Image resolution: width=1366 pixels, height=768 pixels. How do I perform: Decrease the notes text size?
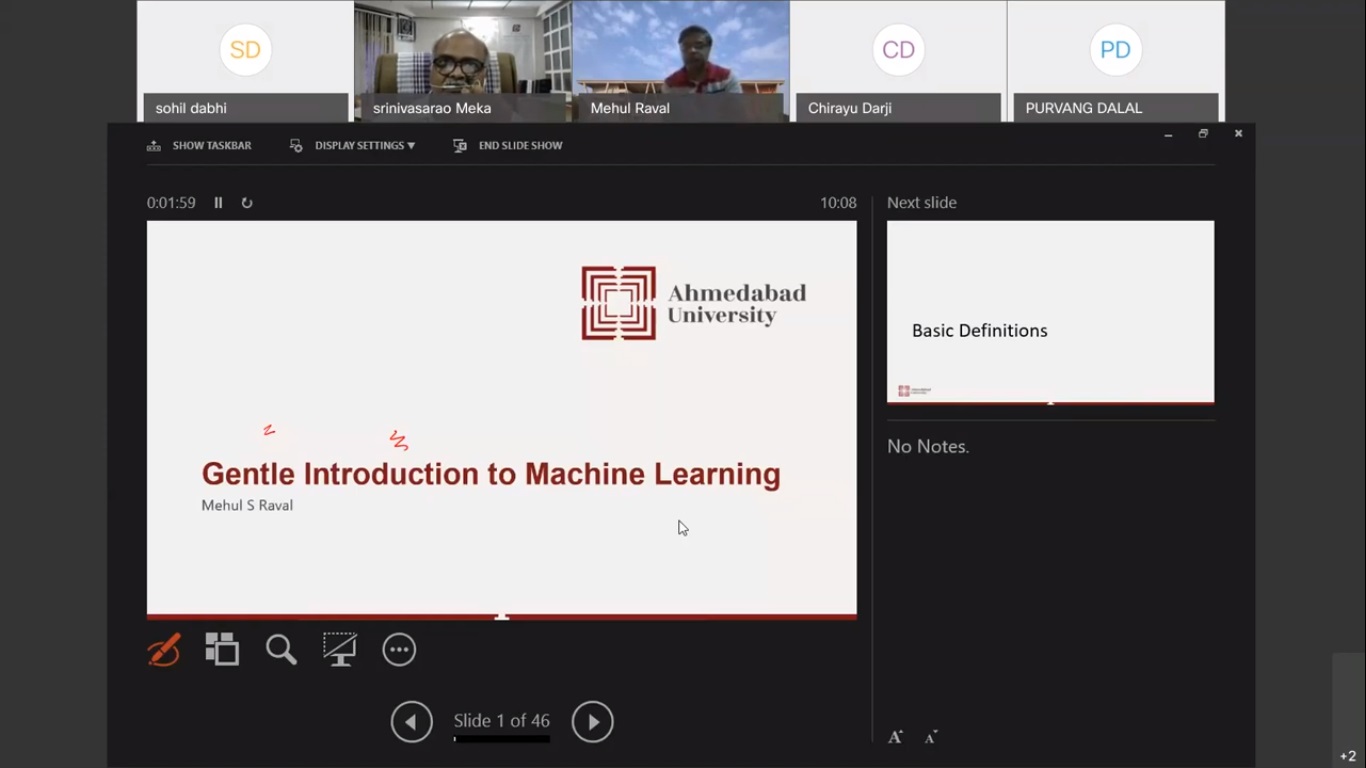931,737
